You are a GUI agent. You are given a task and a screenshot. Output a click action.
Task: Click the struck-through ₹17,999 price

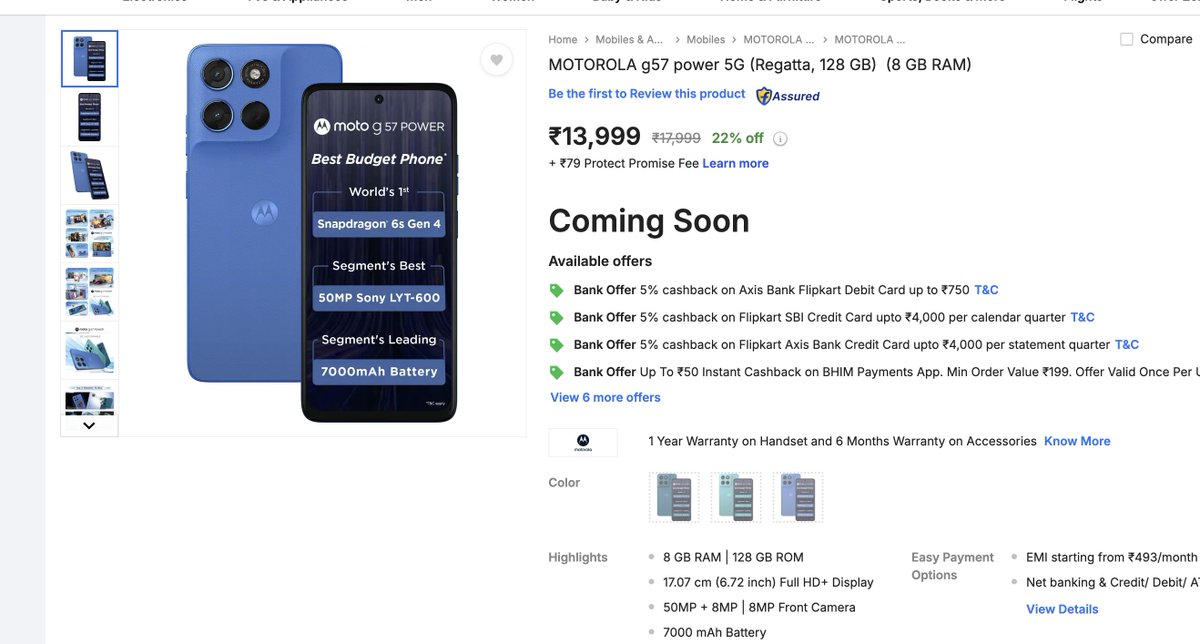point(676,139)
